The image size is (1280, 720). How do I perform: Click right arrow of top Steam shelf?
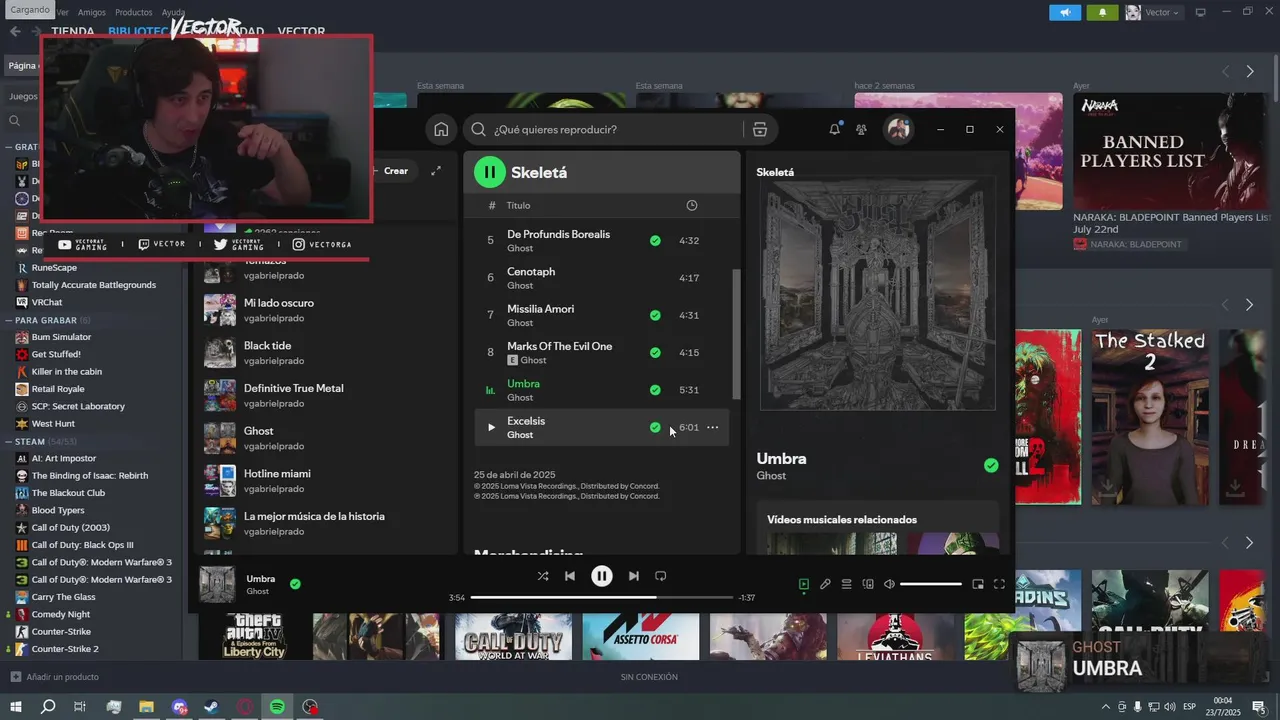coord(1249,71)
